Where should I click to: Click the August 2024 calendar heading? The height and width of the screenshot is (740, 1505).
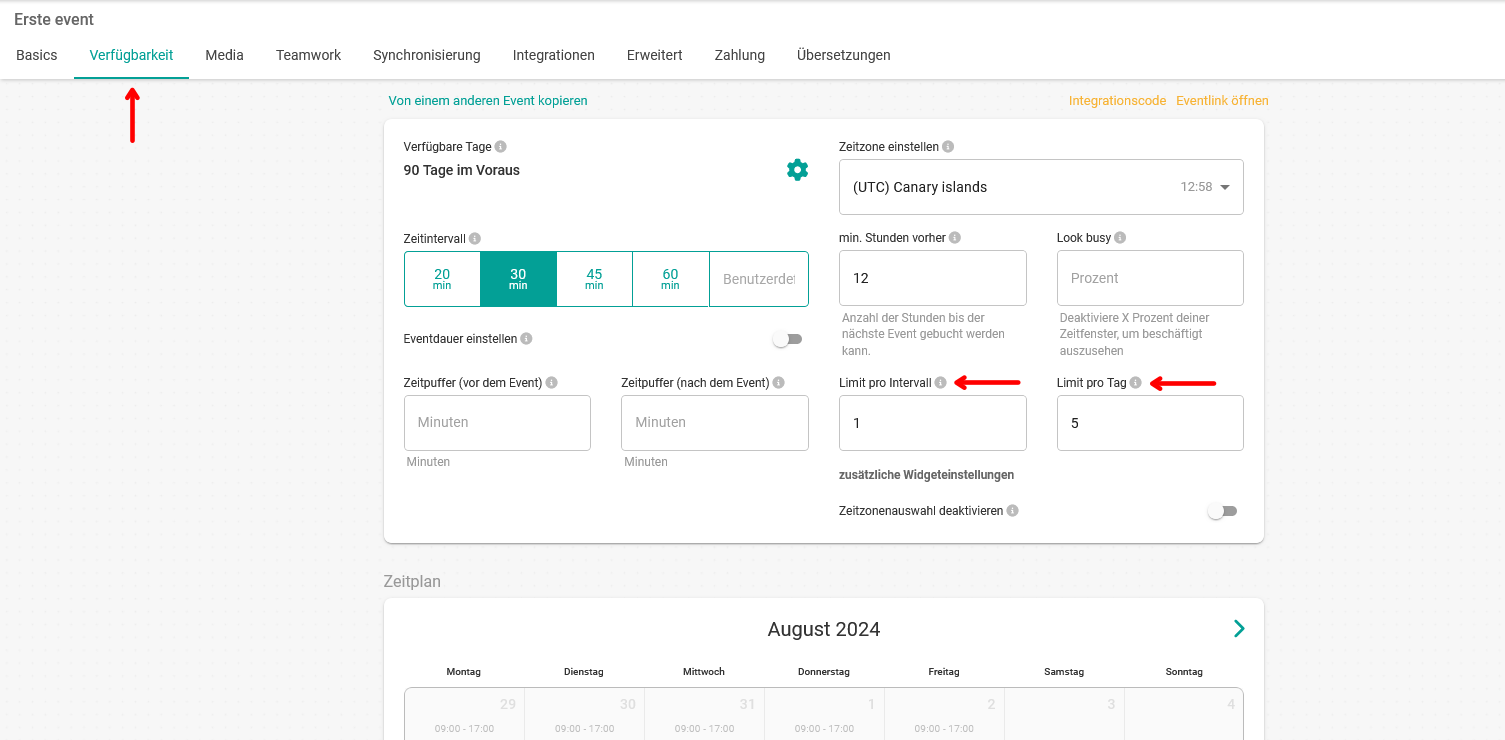click(x=824, y=629)
